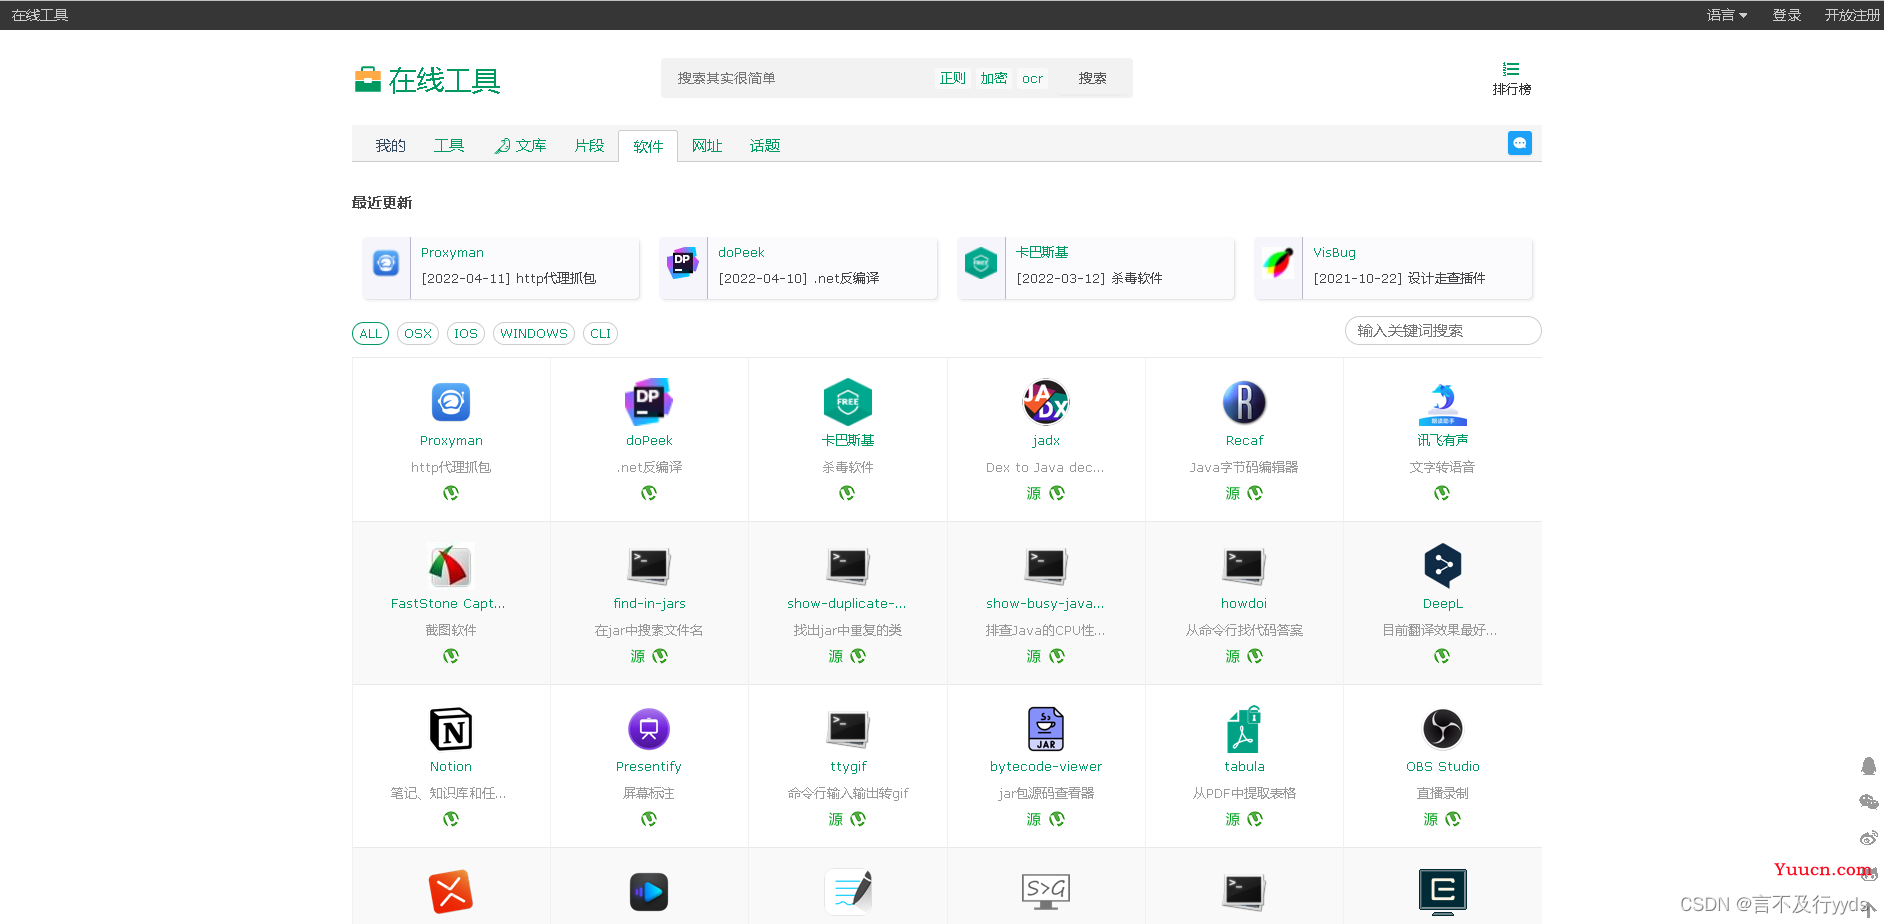Viewport: 1884px width, 924px height.
Task: Toggle the 加密 search mode
Action: click(994, 78)
